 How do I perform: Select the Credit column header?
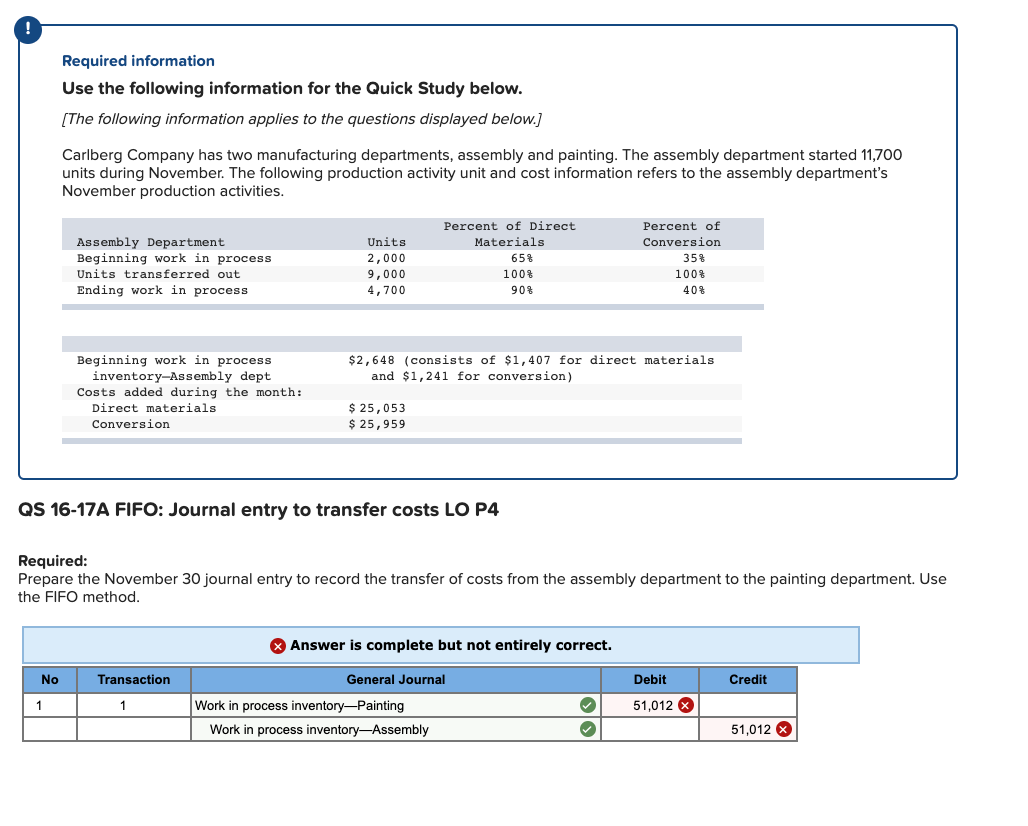[748, 680]
